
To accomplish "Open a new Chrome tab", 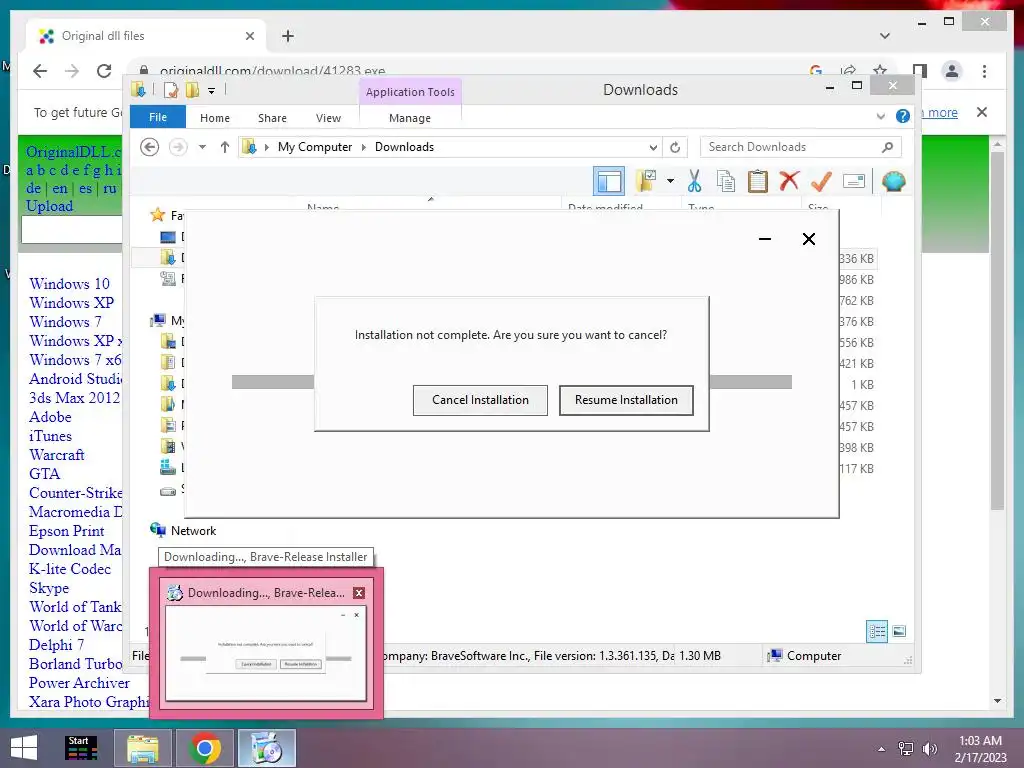I will [288, 36].
